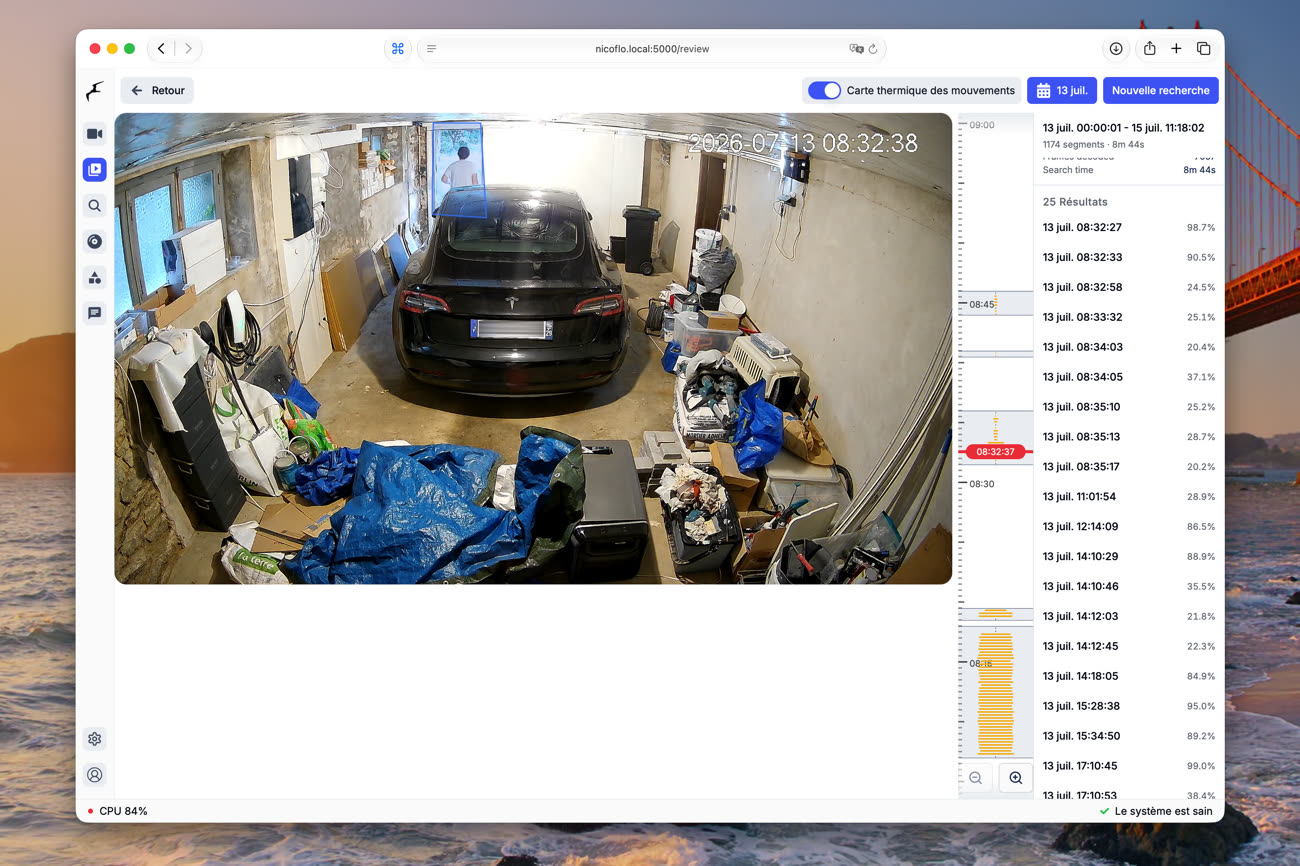The height and width of the screenshot is (866, 1300).
Task: Select result 13 juil. 11:01:54
Action: 1128,496
